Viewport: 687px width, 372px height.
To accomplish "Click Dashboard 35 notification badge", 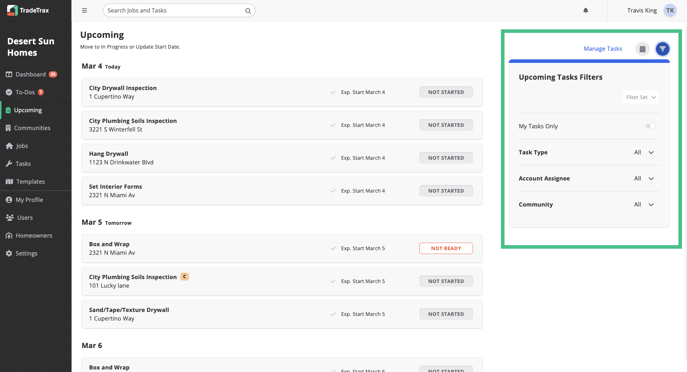I will (x=53, y=74).
